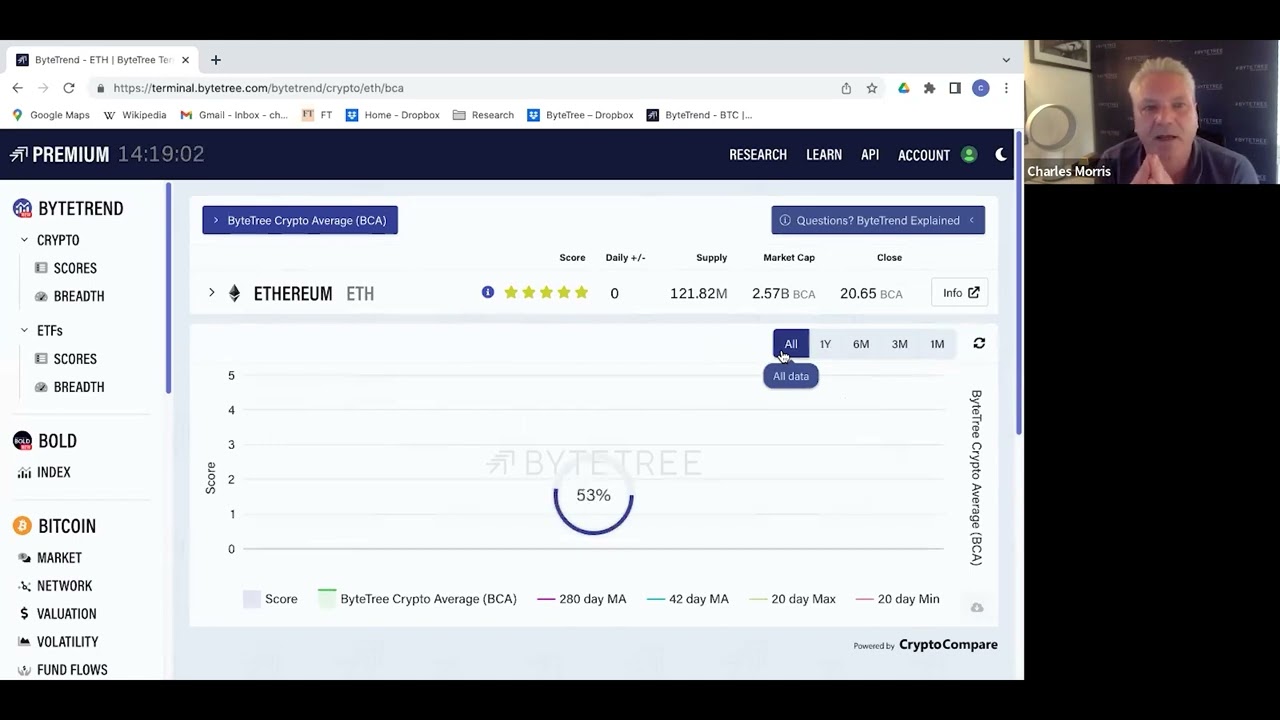Open Chrome three-dot menu
The width and height of the screenshot is (1280, 720).
[x=1006, y=88]
